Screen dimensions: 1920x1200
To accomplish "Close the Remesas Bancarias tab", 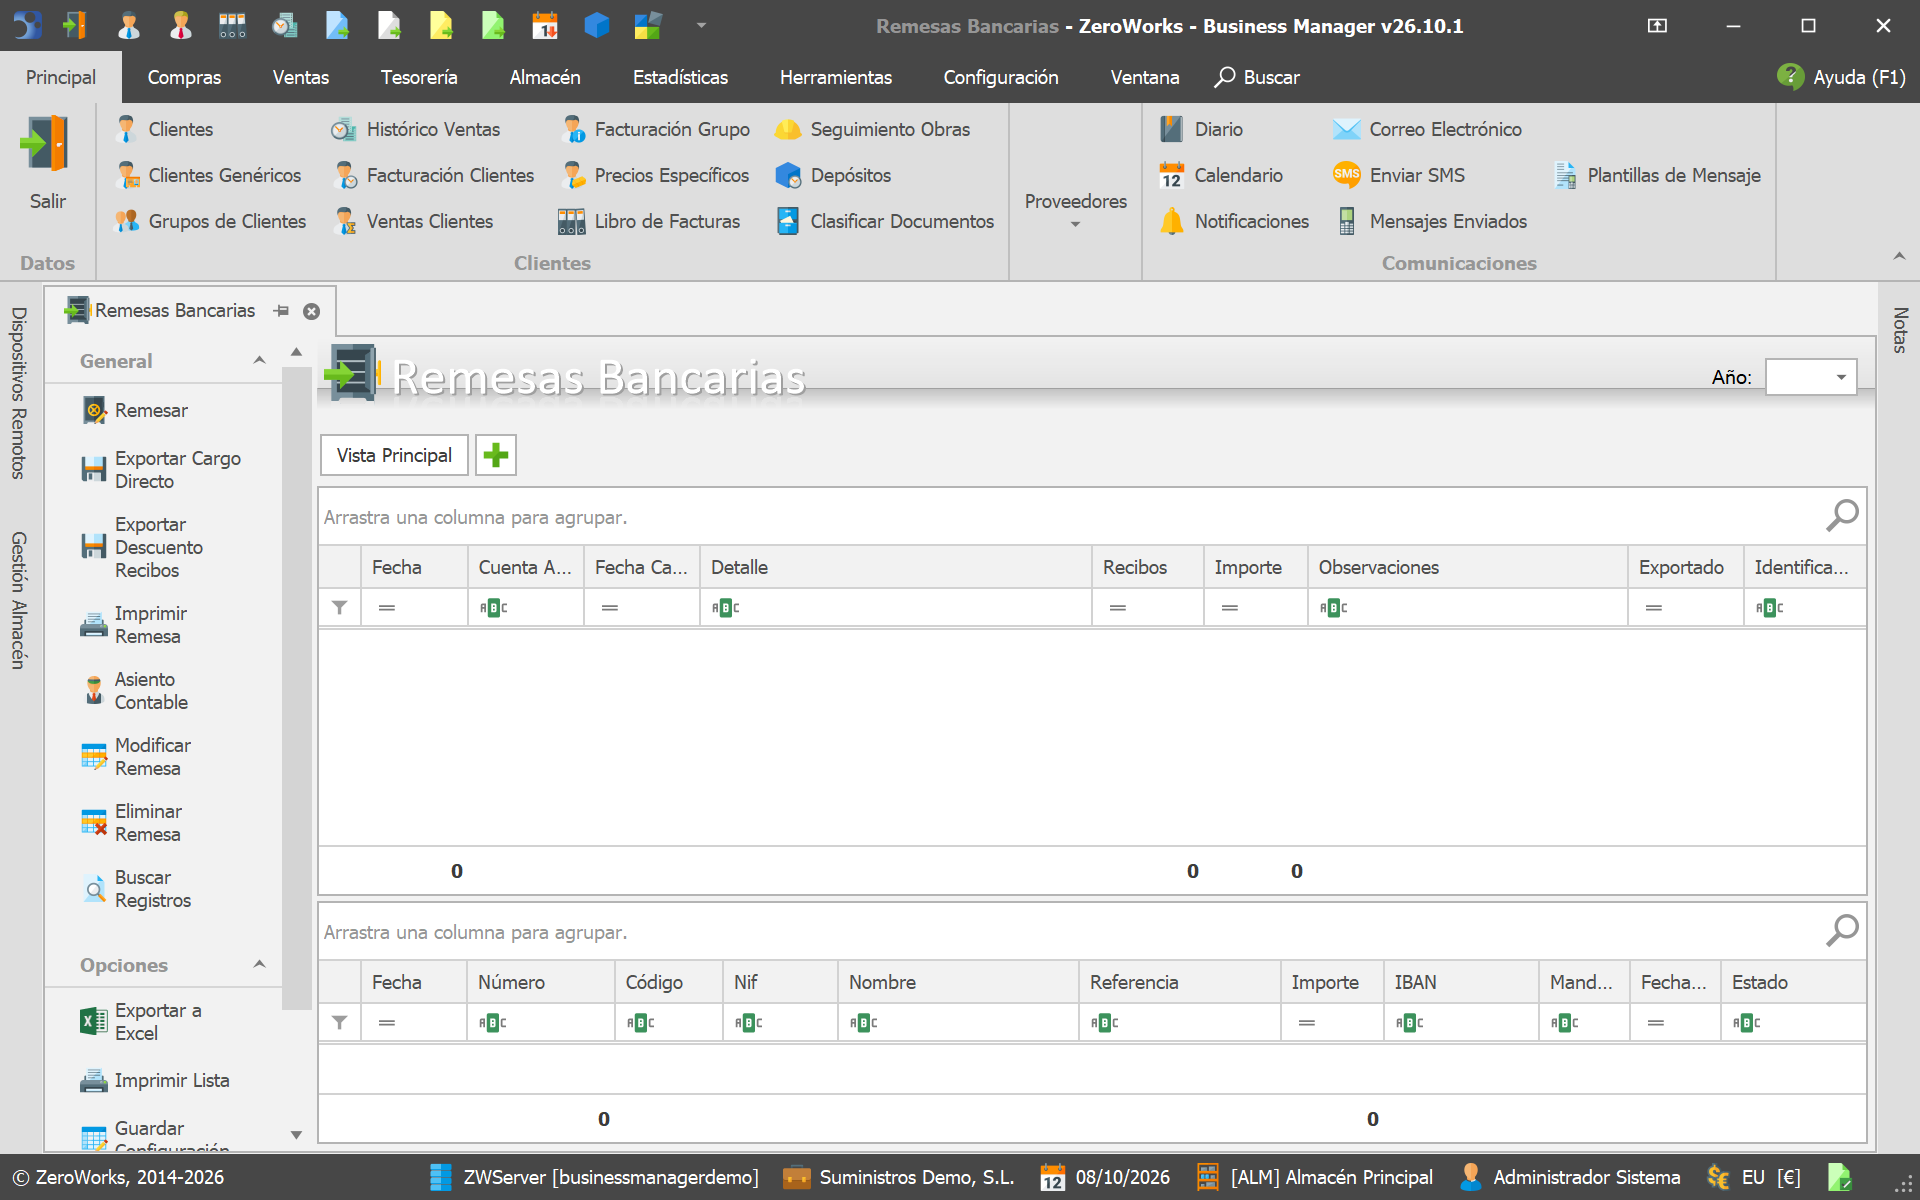I will (x=312, y=311).
